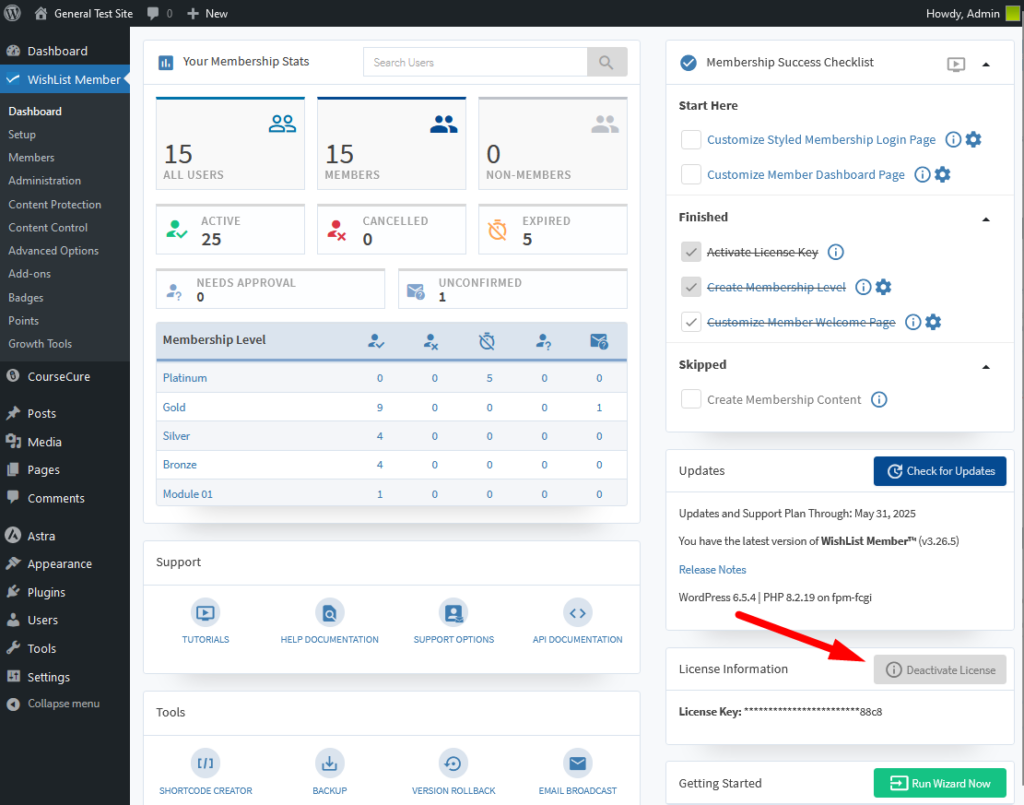Open the Shortcode Creator tool icon
The height and width of the screenshot is (805, 1024).
click(x=205, y=762)
